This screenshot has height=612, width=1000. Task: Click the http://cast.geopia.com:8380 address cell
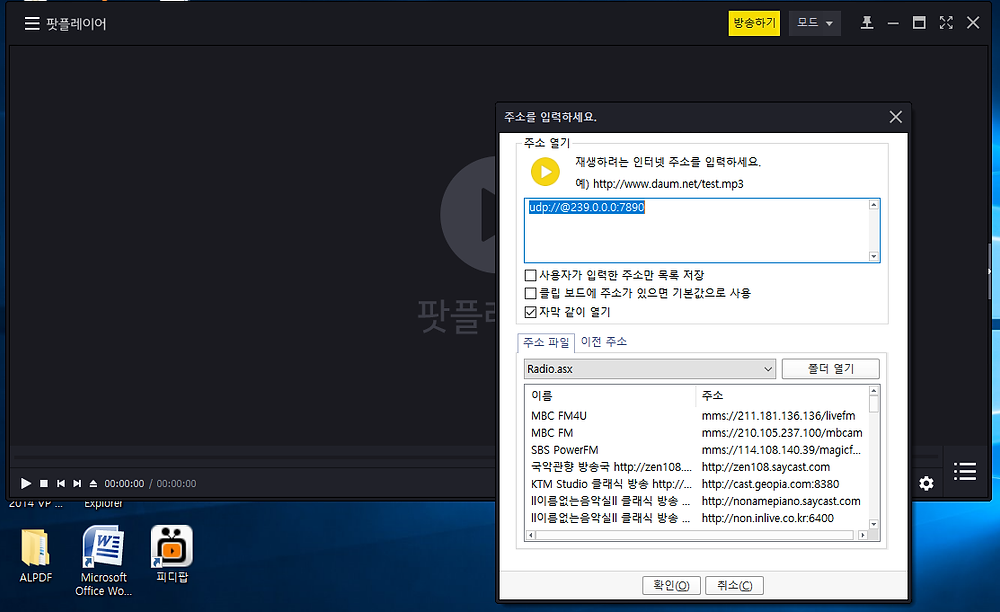(x=770, y=484)
